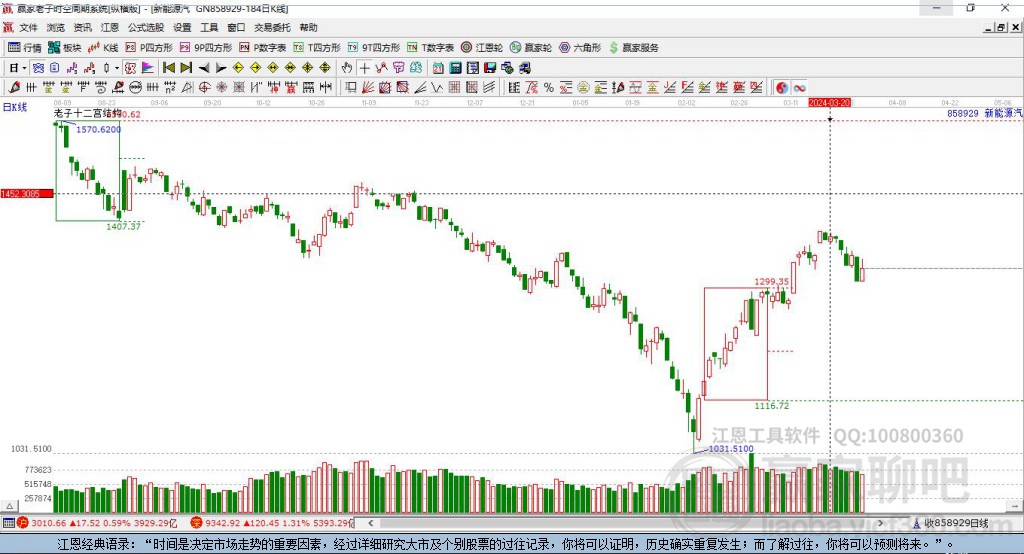1024x554 pixels.
Task: Open the 帮助 menu
Action: pyautogui.click(x=308, y=27)
